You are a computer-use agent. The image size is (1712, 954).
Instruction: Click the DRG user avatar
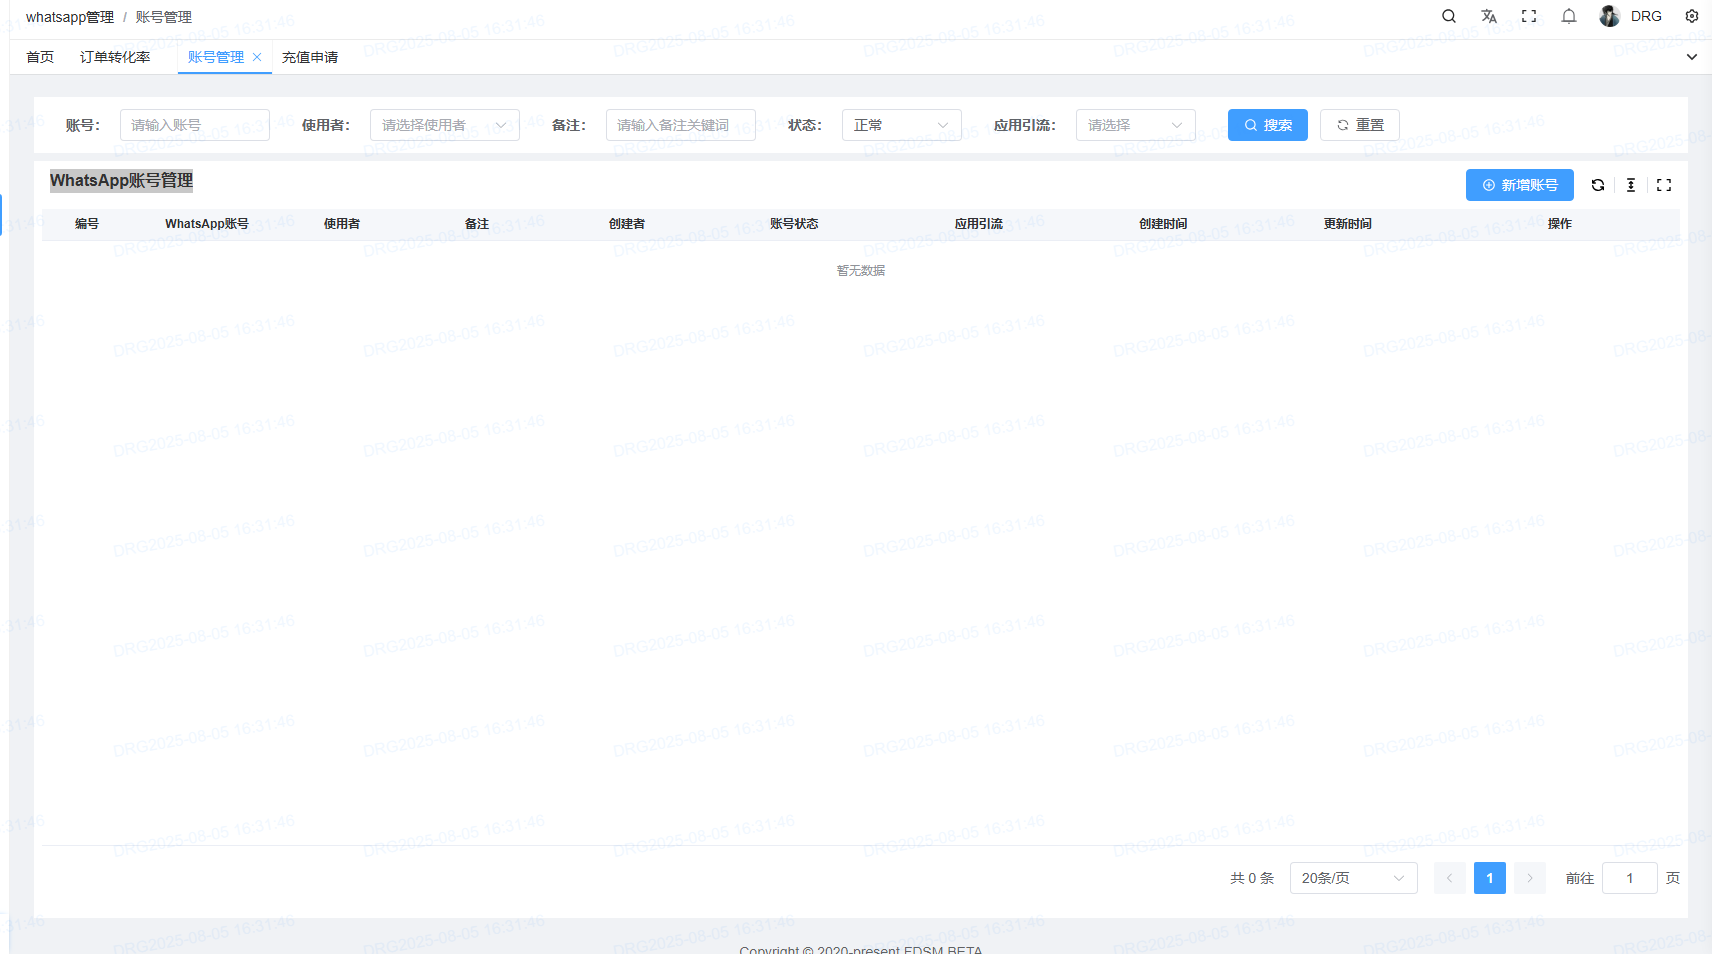point(1609,16)
